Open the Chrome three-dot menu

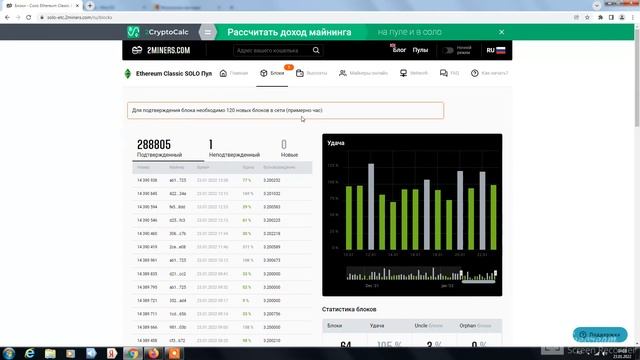coord(633,18)
